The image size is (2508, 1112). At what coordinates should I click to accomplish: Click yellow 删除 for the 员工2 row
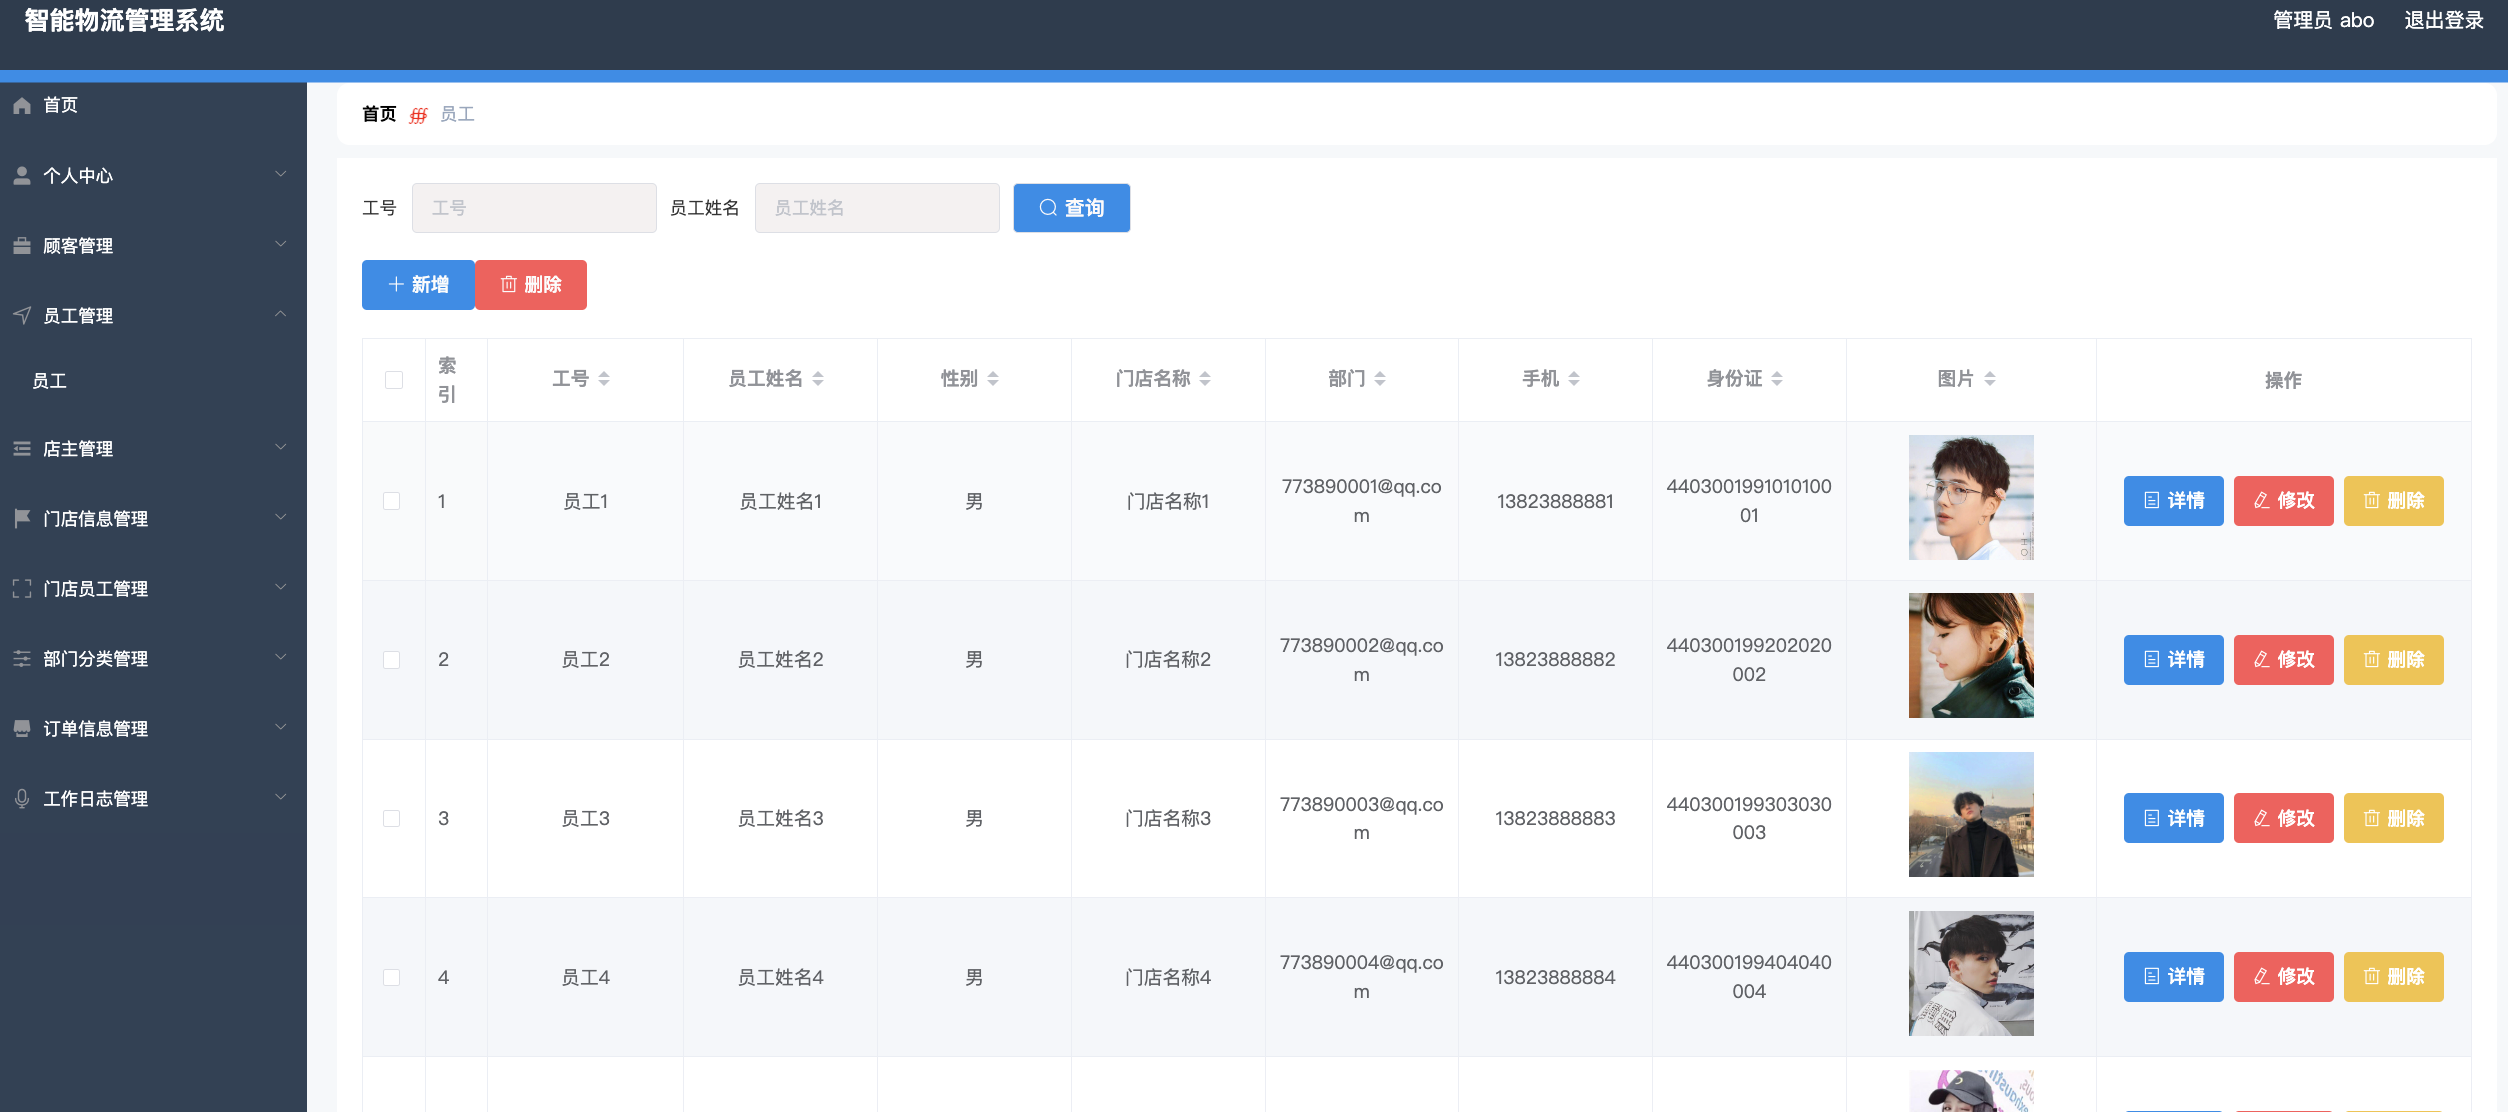point(2393,660)
